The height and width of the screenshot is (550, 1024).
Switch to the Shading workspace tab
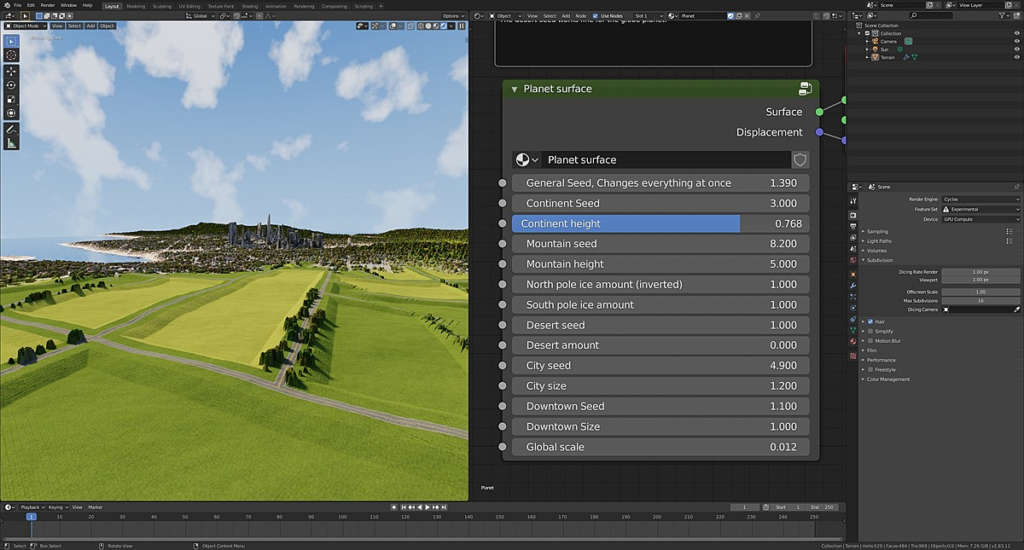coord(249,6)
